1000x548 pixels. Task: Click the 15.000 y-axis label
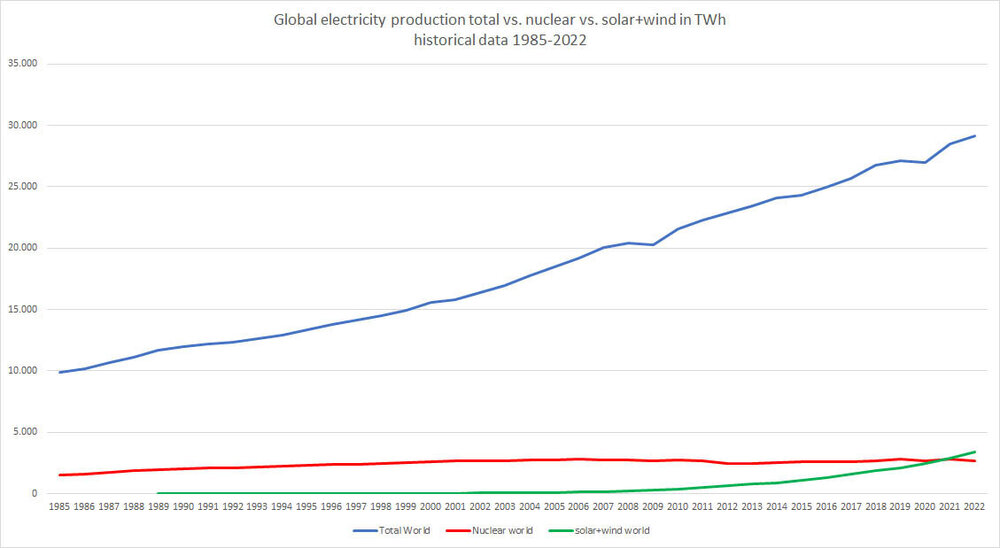pos(22,309)
